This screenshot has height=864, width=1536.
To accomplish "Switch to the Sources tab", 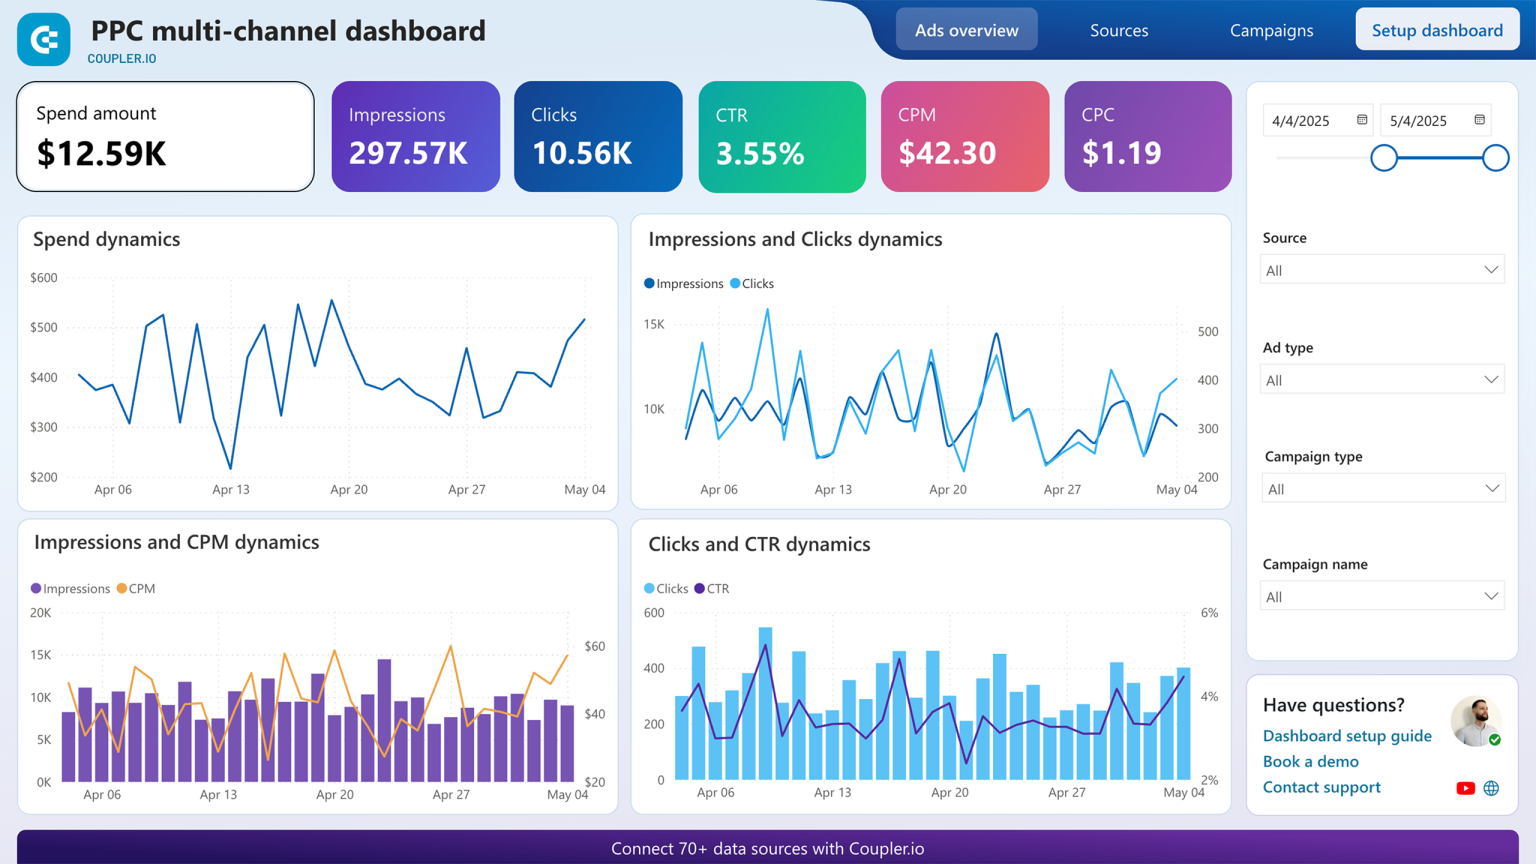I will coord(1119,30).
